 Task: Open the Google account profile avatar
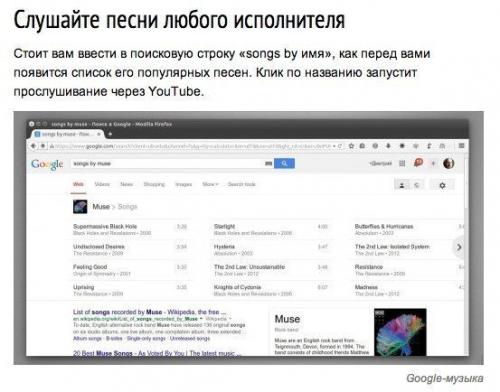click(x=448, y=163)
